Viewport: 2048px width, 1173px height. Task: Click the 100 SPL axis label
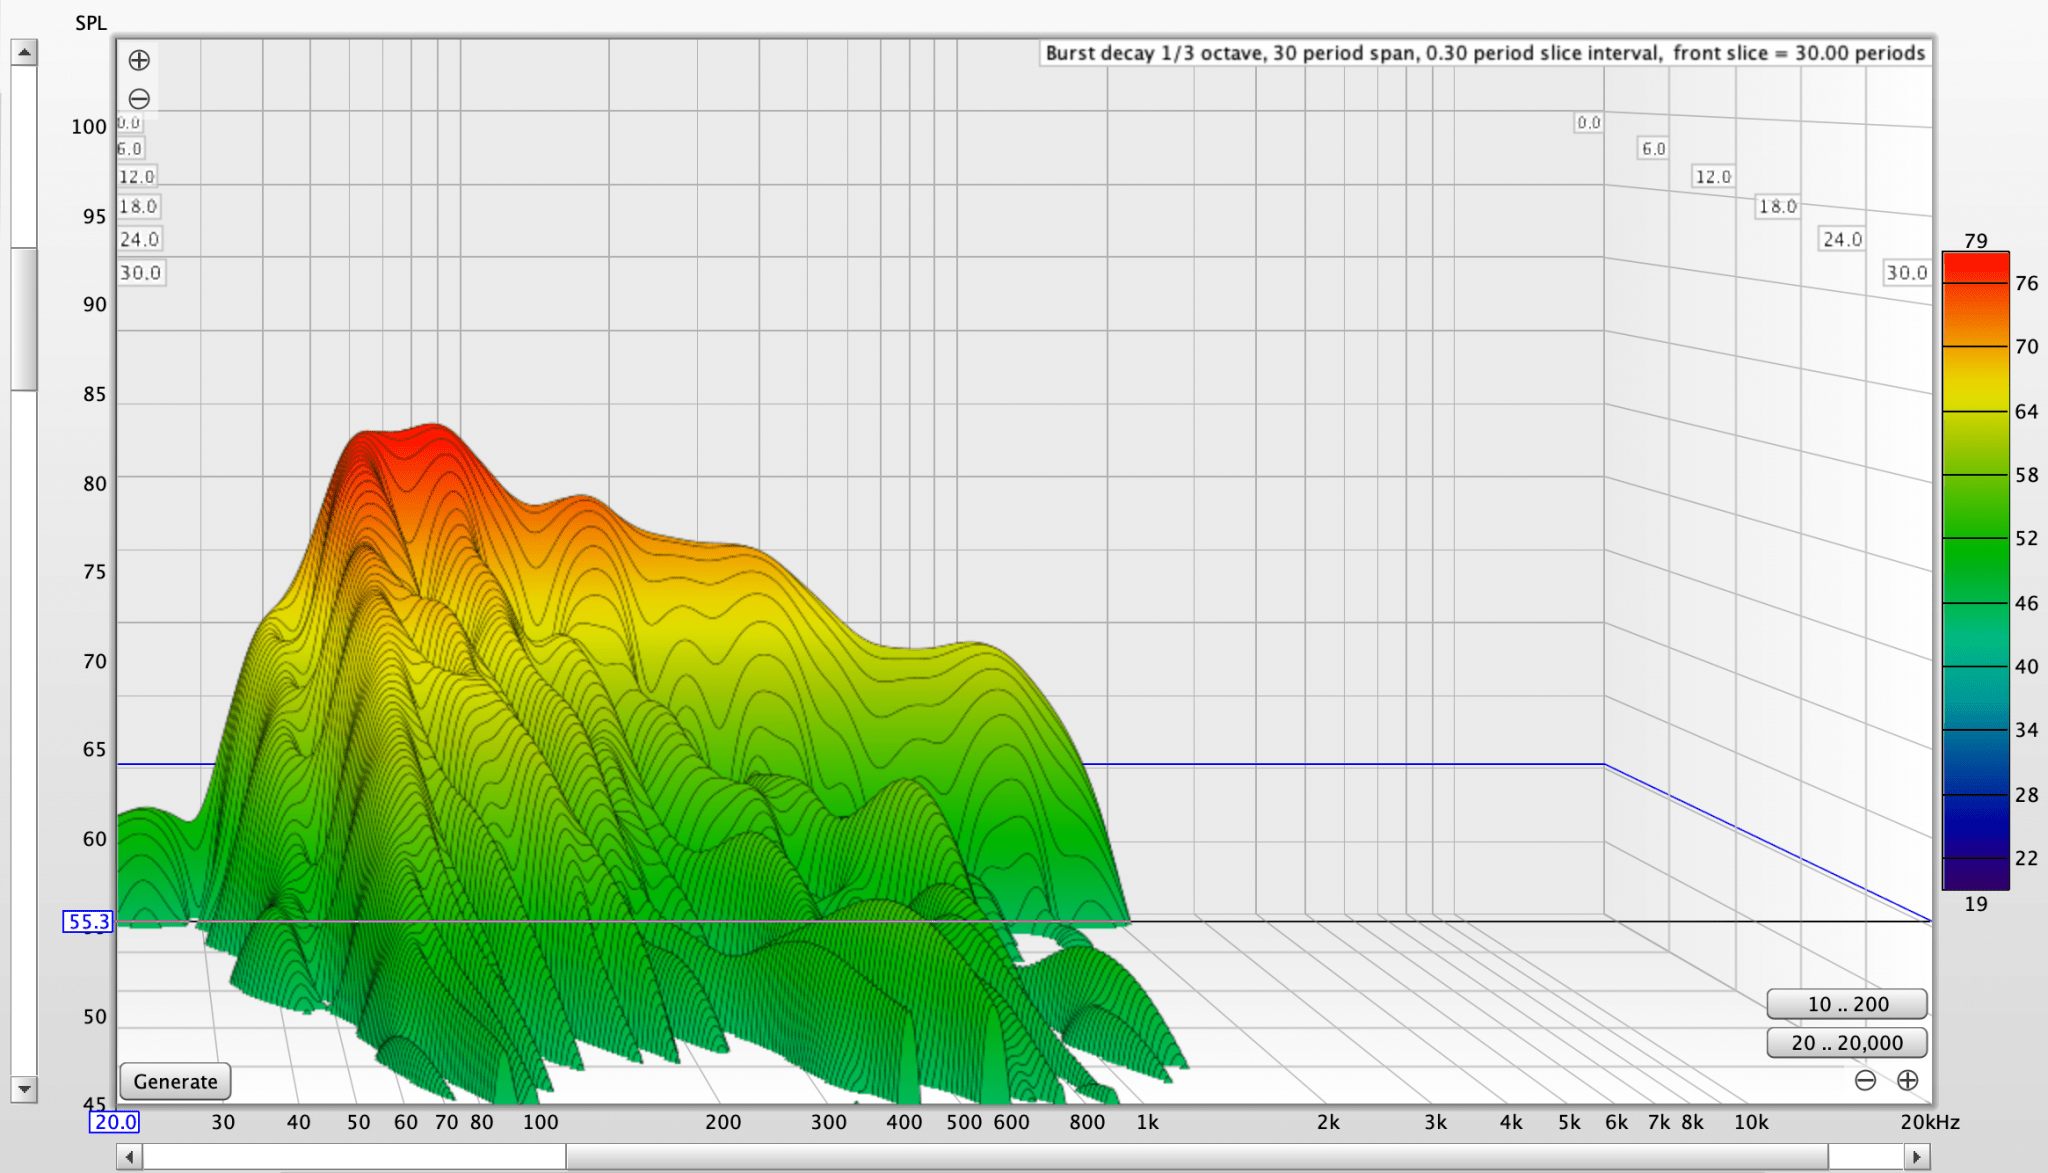click(88, 126)
